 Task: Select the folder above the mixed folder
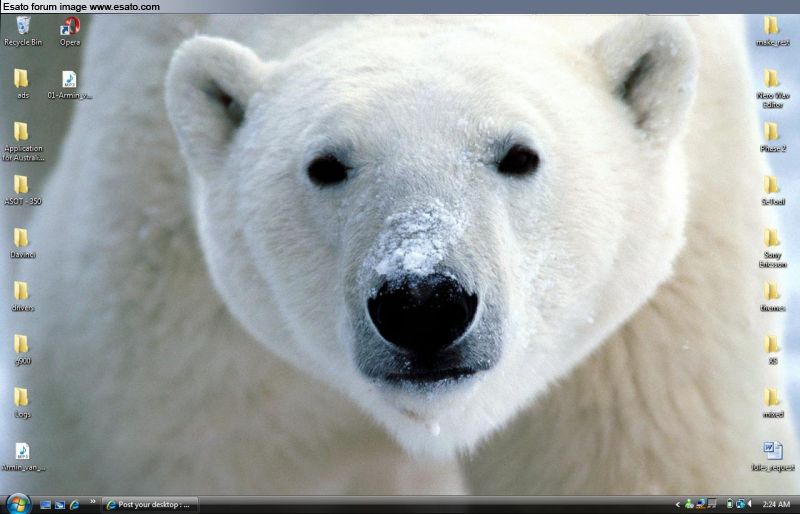tap(772, 350)
